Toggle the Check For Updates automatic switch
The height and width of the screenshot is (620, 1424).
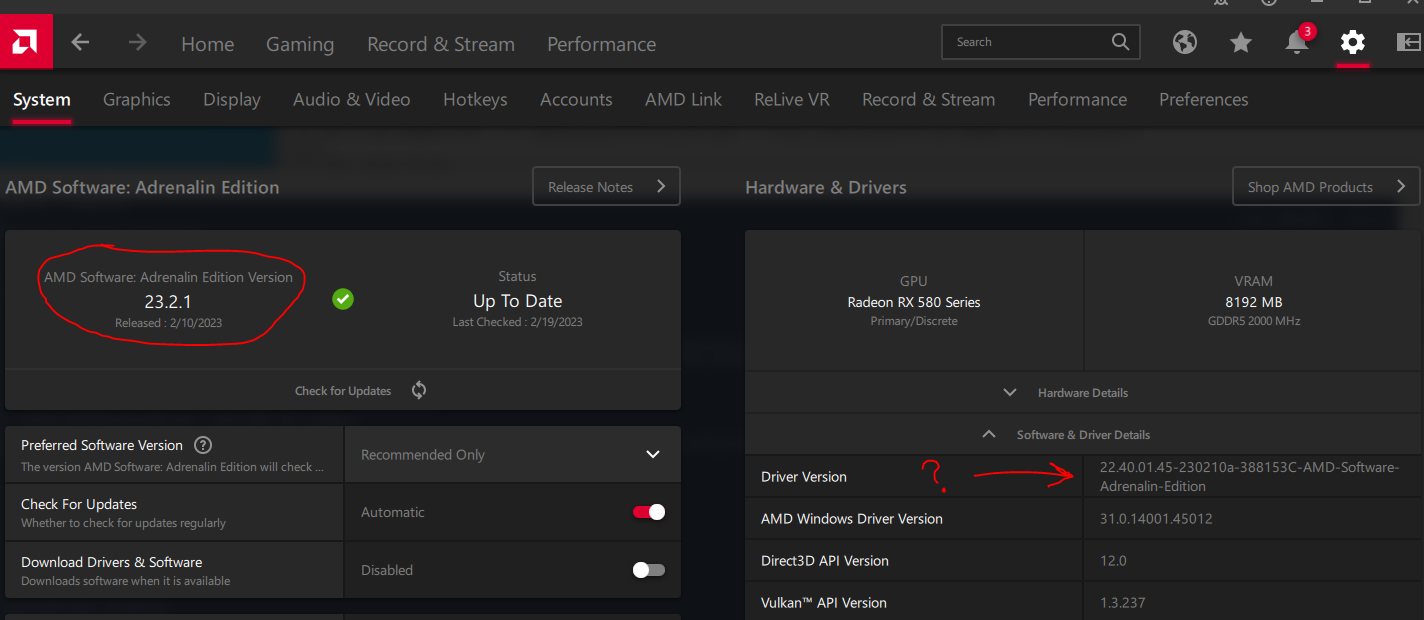[649, 512]
